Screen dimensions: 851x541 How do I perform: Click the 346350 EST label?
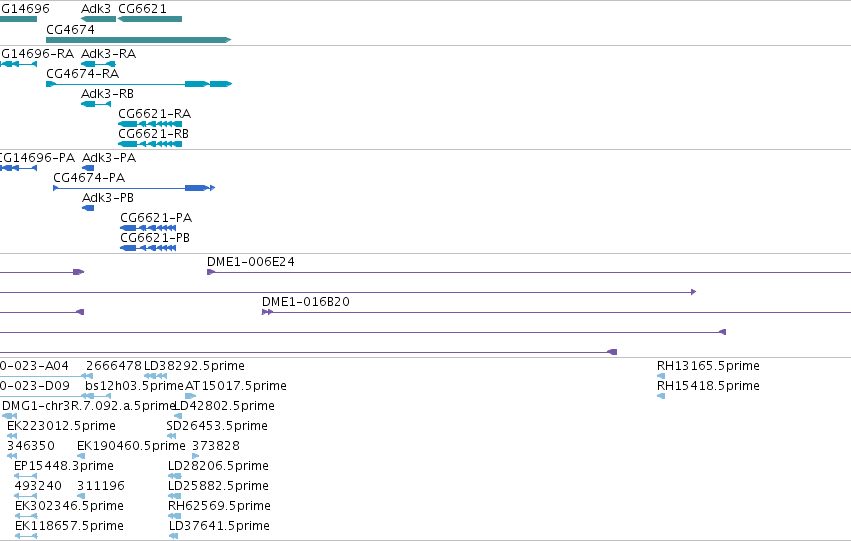(x=30, y=446)
